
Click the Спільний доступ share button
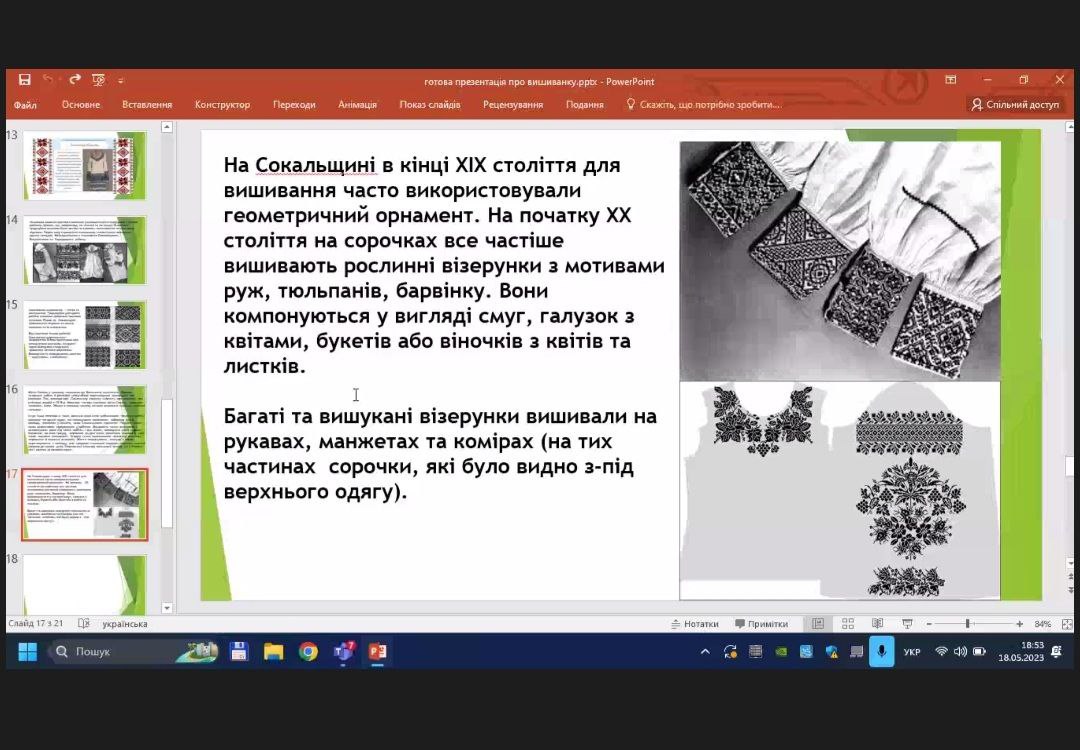pyautogui.click(x=1014, y=104)
